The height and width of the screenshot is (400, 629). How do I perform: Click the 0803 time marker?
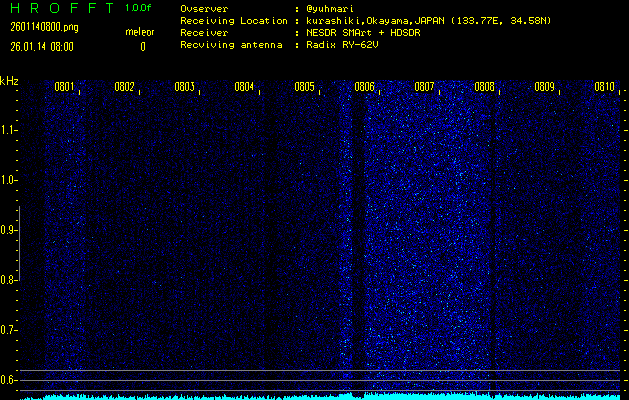pyautogui.click(x=185, y=87)
